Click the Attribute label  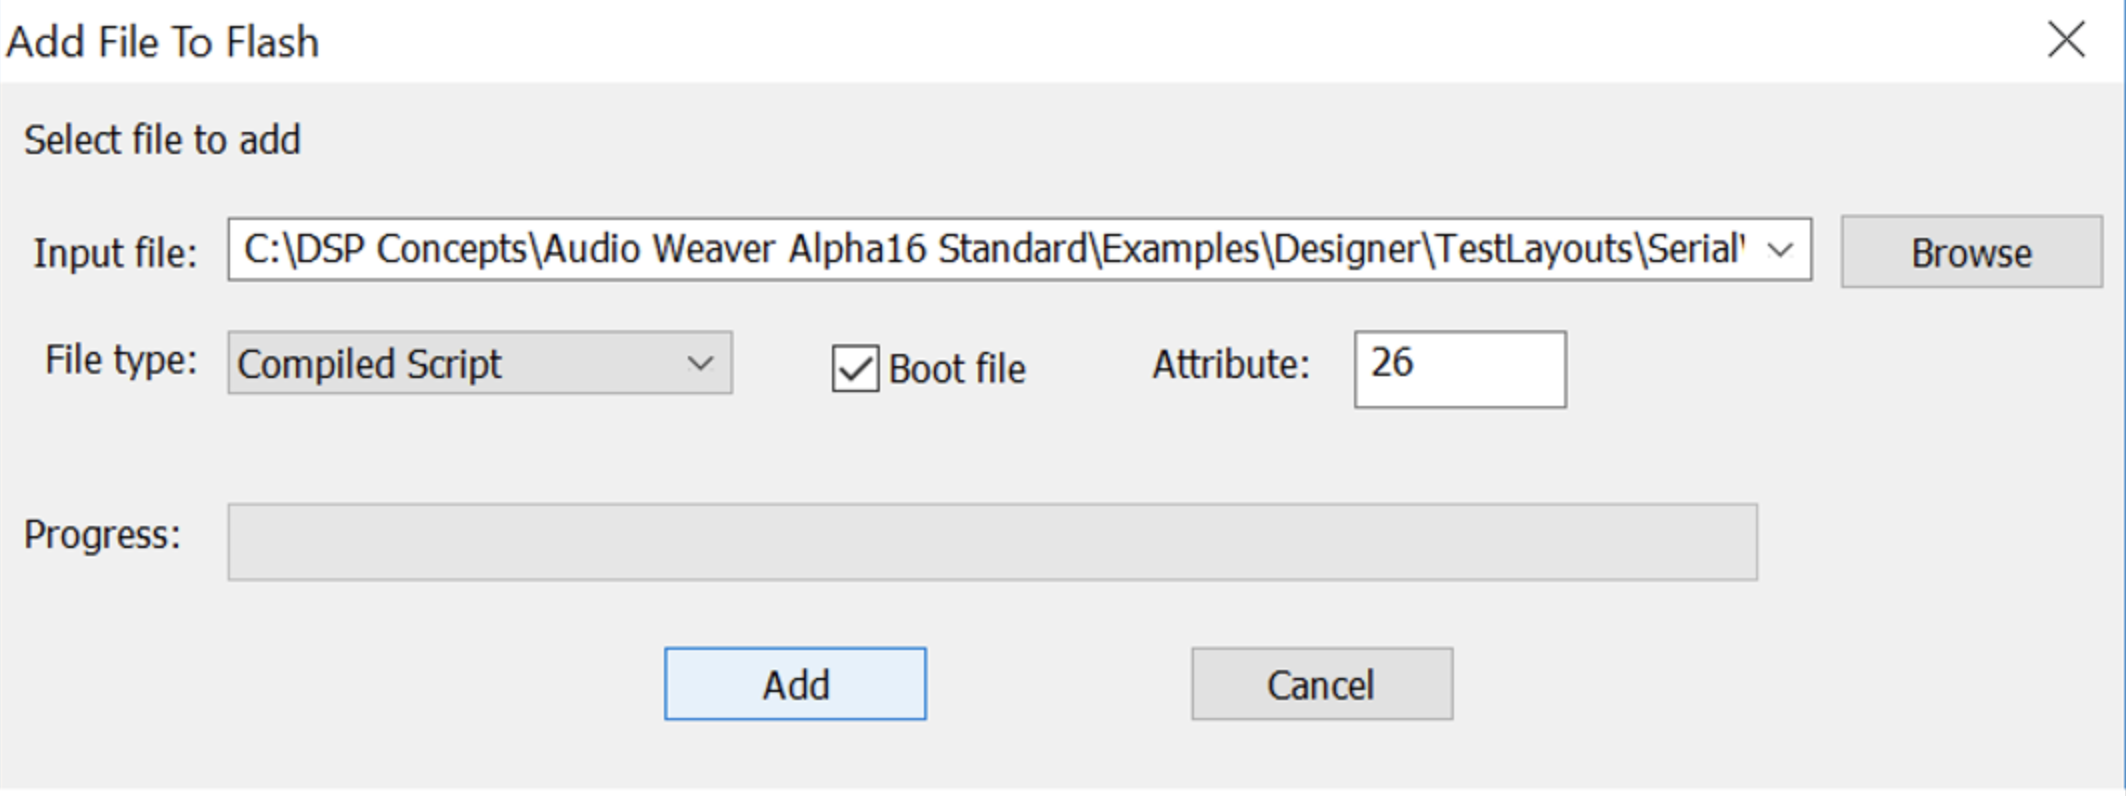(1230, 365)
